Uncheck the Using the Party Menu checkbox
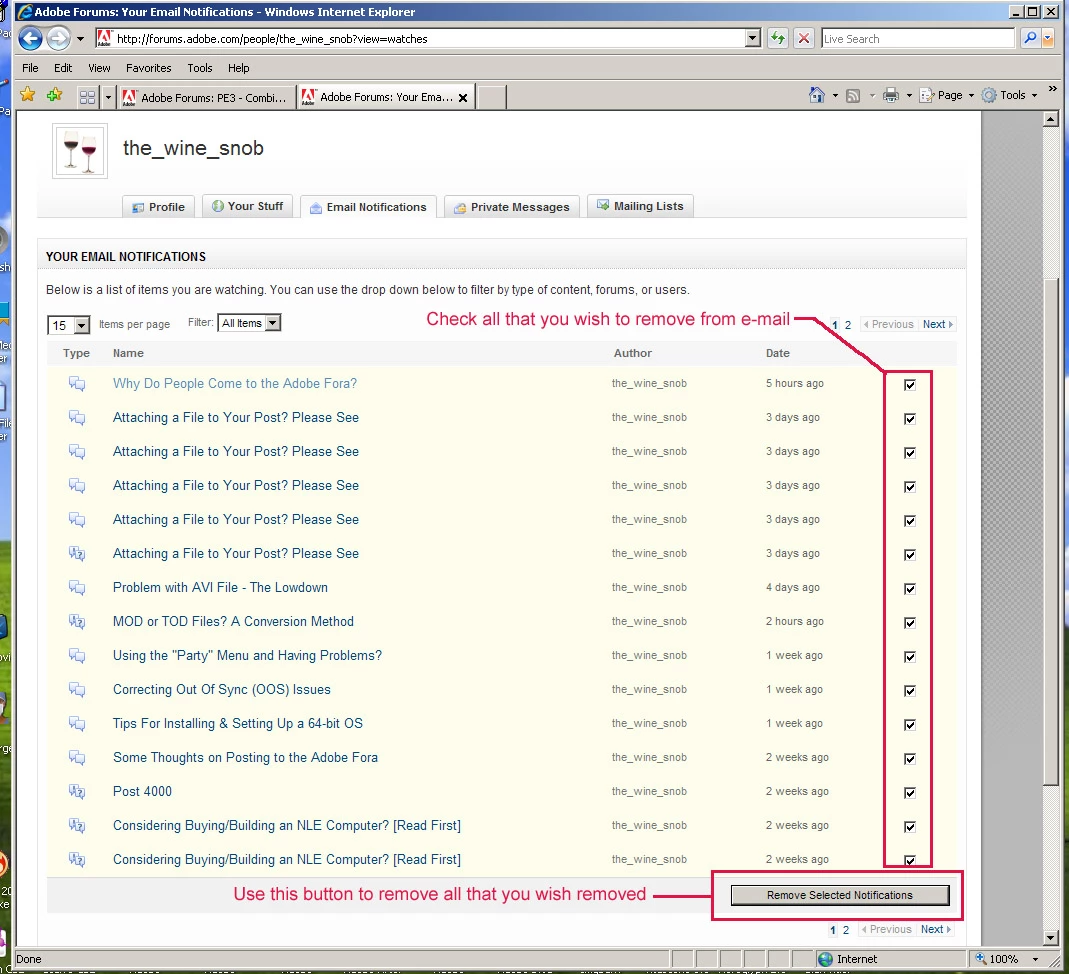The height and width of the screenshot is (974, 1069). pyautogui.click(x=909, y=656)
